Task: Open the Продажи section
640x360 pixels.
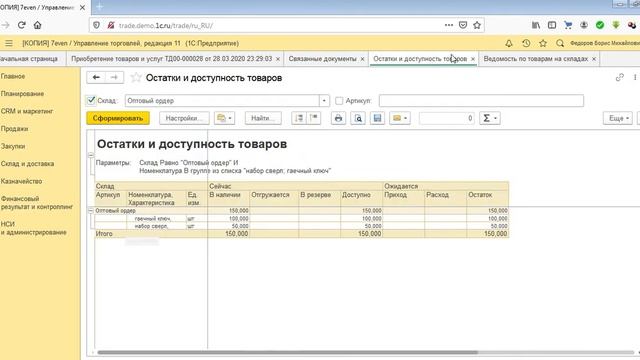Action: pos(14,129)
